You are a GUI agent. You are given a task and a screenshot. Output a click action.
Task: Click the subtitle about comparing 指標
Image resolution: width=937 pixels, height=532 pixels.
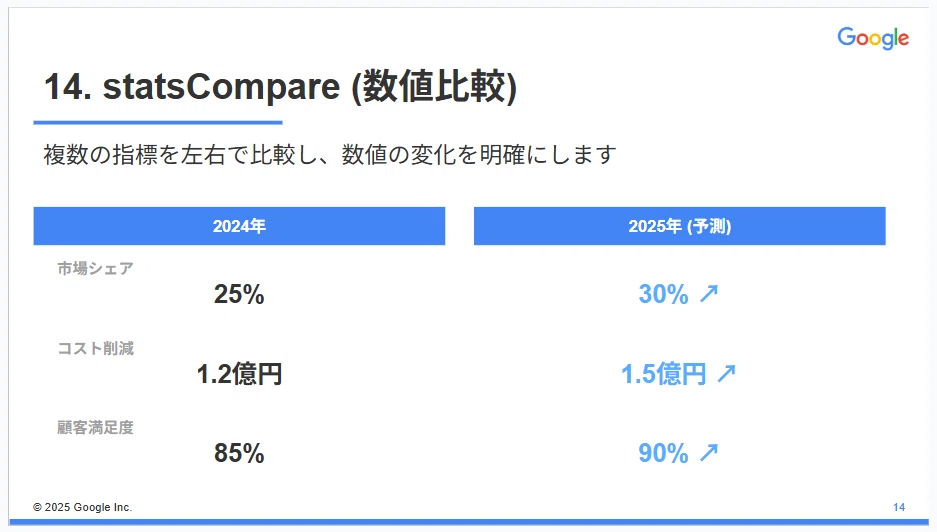329,155
